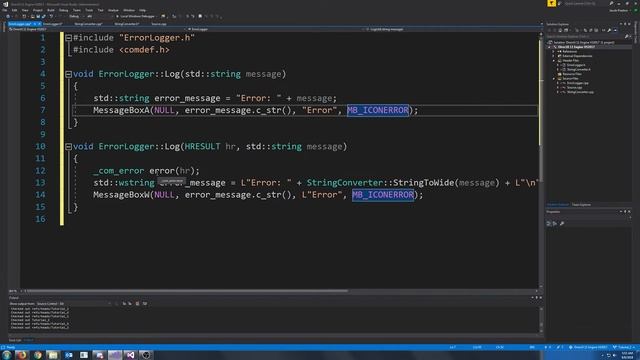Image resolution: width=640 pixels, height=360 pixels.
Task: Click MessageBoxW on line 14
Action: pos(121,195)
